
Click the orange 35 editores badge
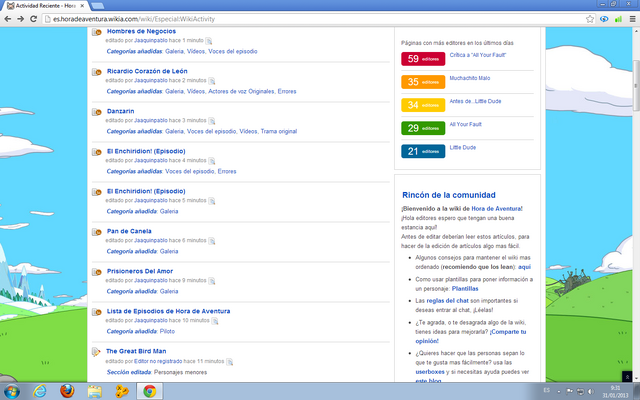click(423, 82)
